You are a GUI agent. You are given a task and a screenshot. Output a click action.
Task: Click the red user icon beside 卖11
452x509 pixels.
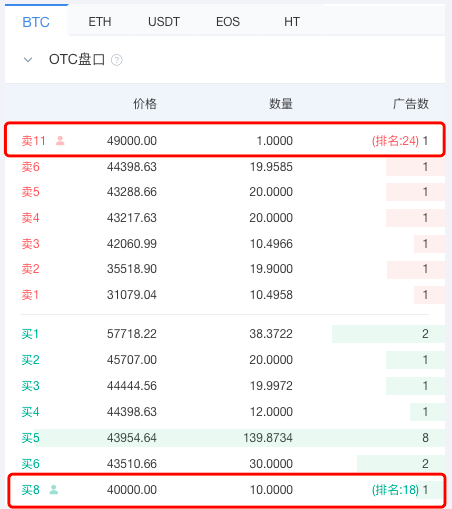60,141
